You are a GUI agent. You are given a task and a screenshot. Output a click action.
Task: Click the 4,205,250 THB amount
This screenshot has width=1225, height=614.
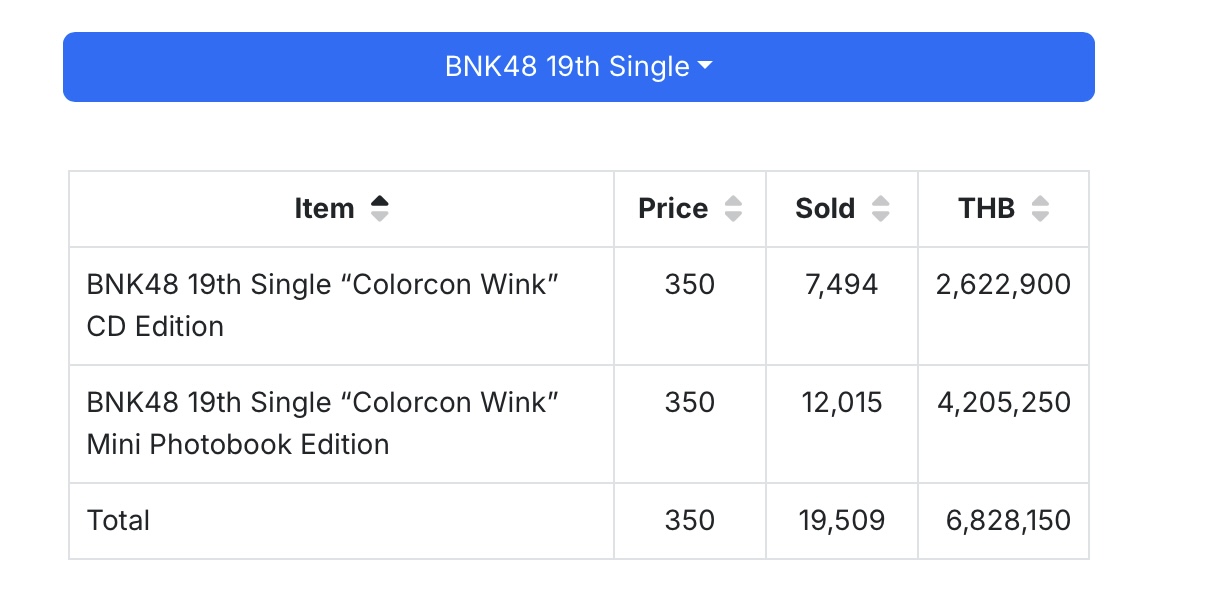[1003, 402]
